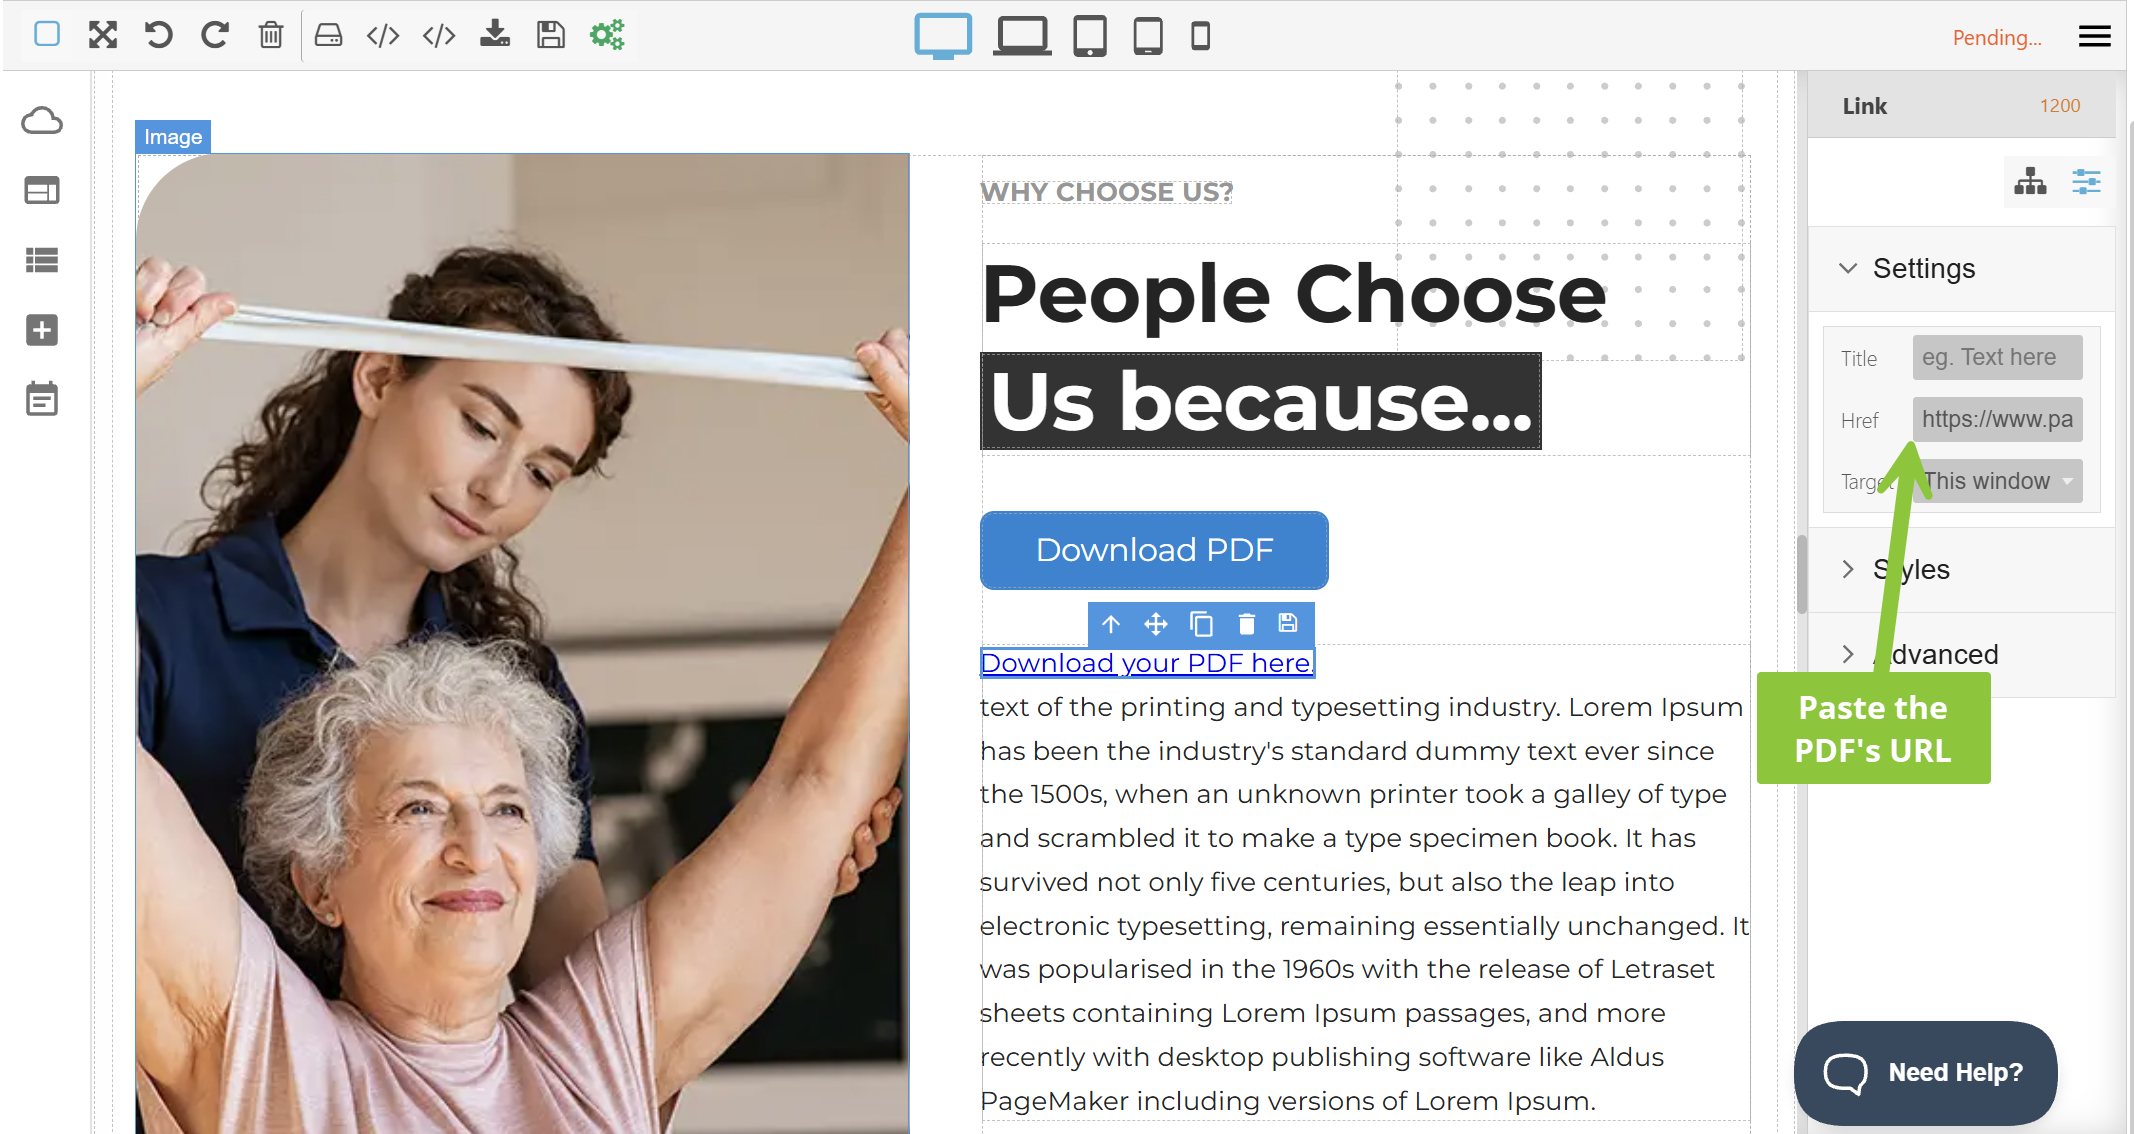Click the redo arrow in the toolbar
The image size is (2134, 1134).
coord(214,35)
